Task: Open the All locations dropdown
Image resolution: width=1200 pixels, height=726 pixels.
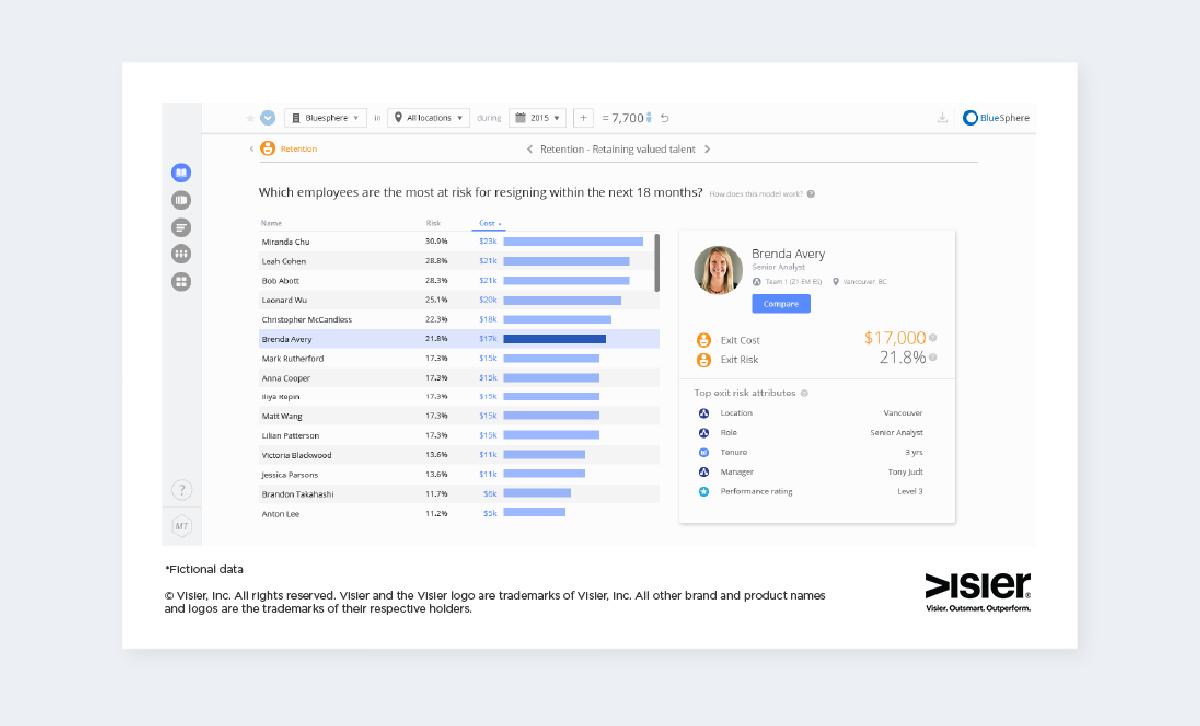Action: [x=428, y=118]
